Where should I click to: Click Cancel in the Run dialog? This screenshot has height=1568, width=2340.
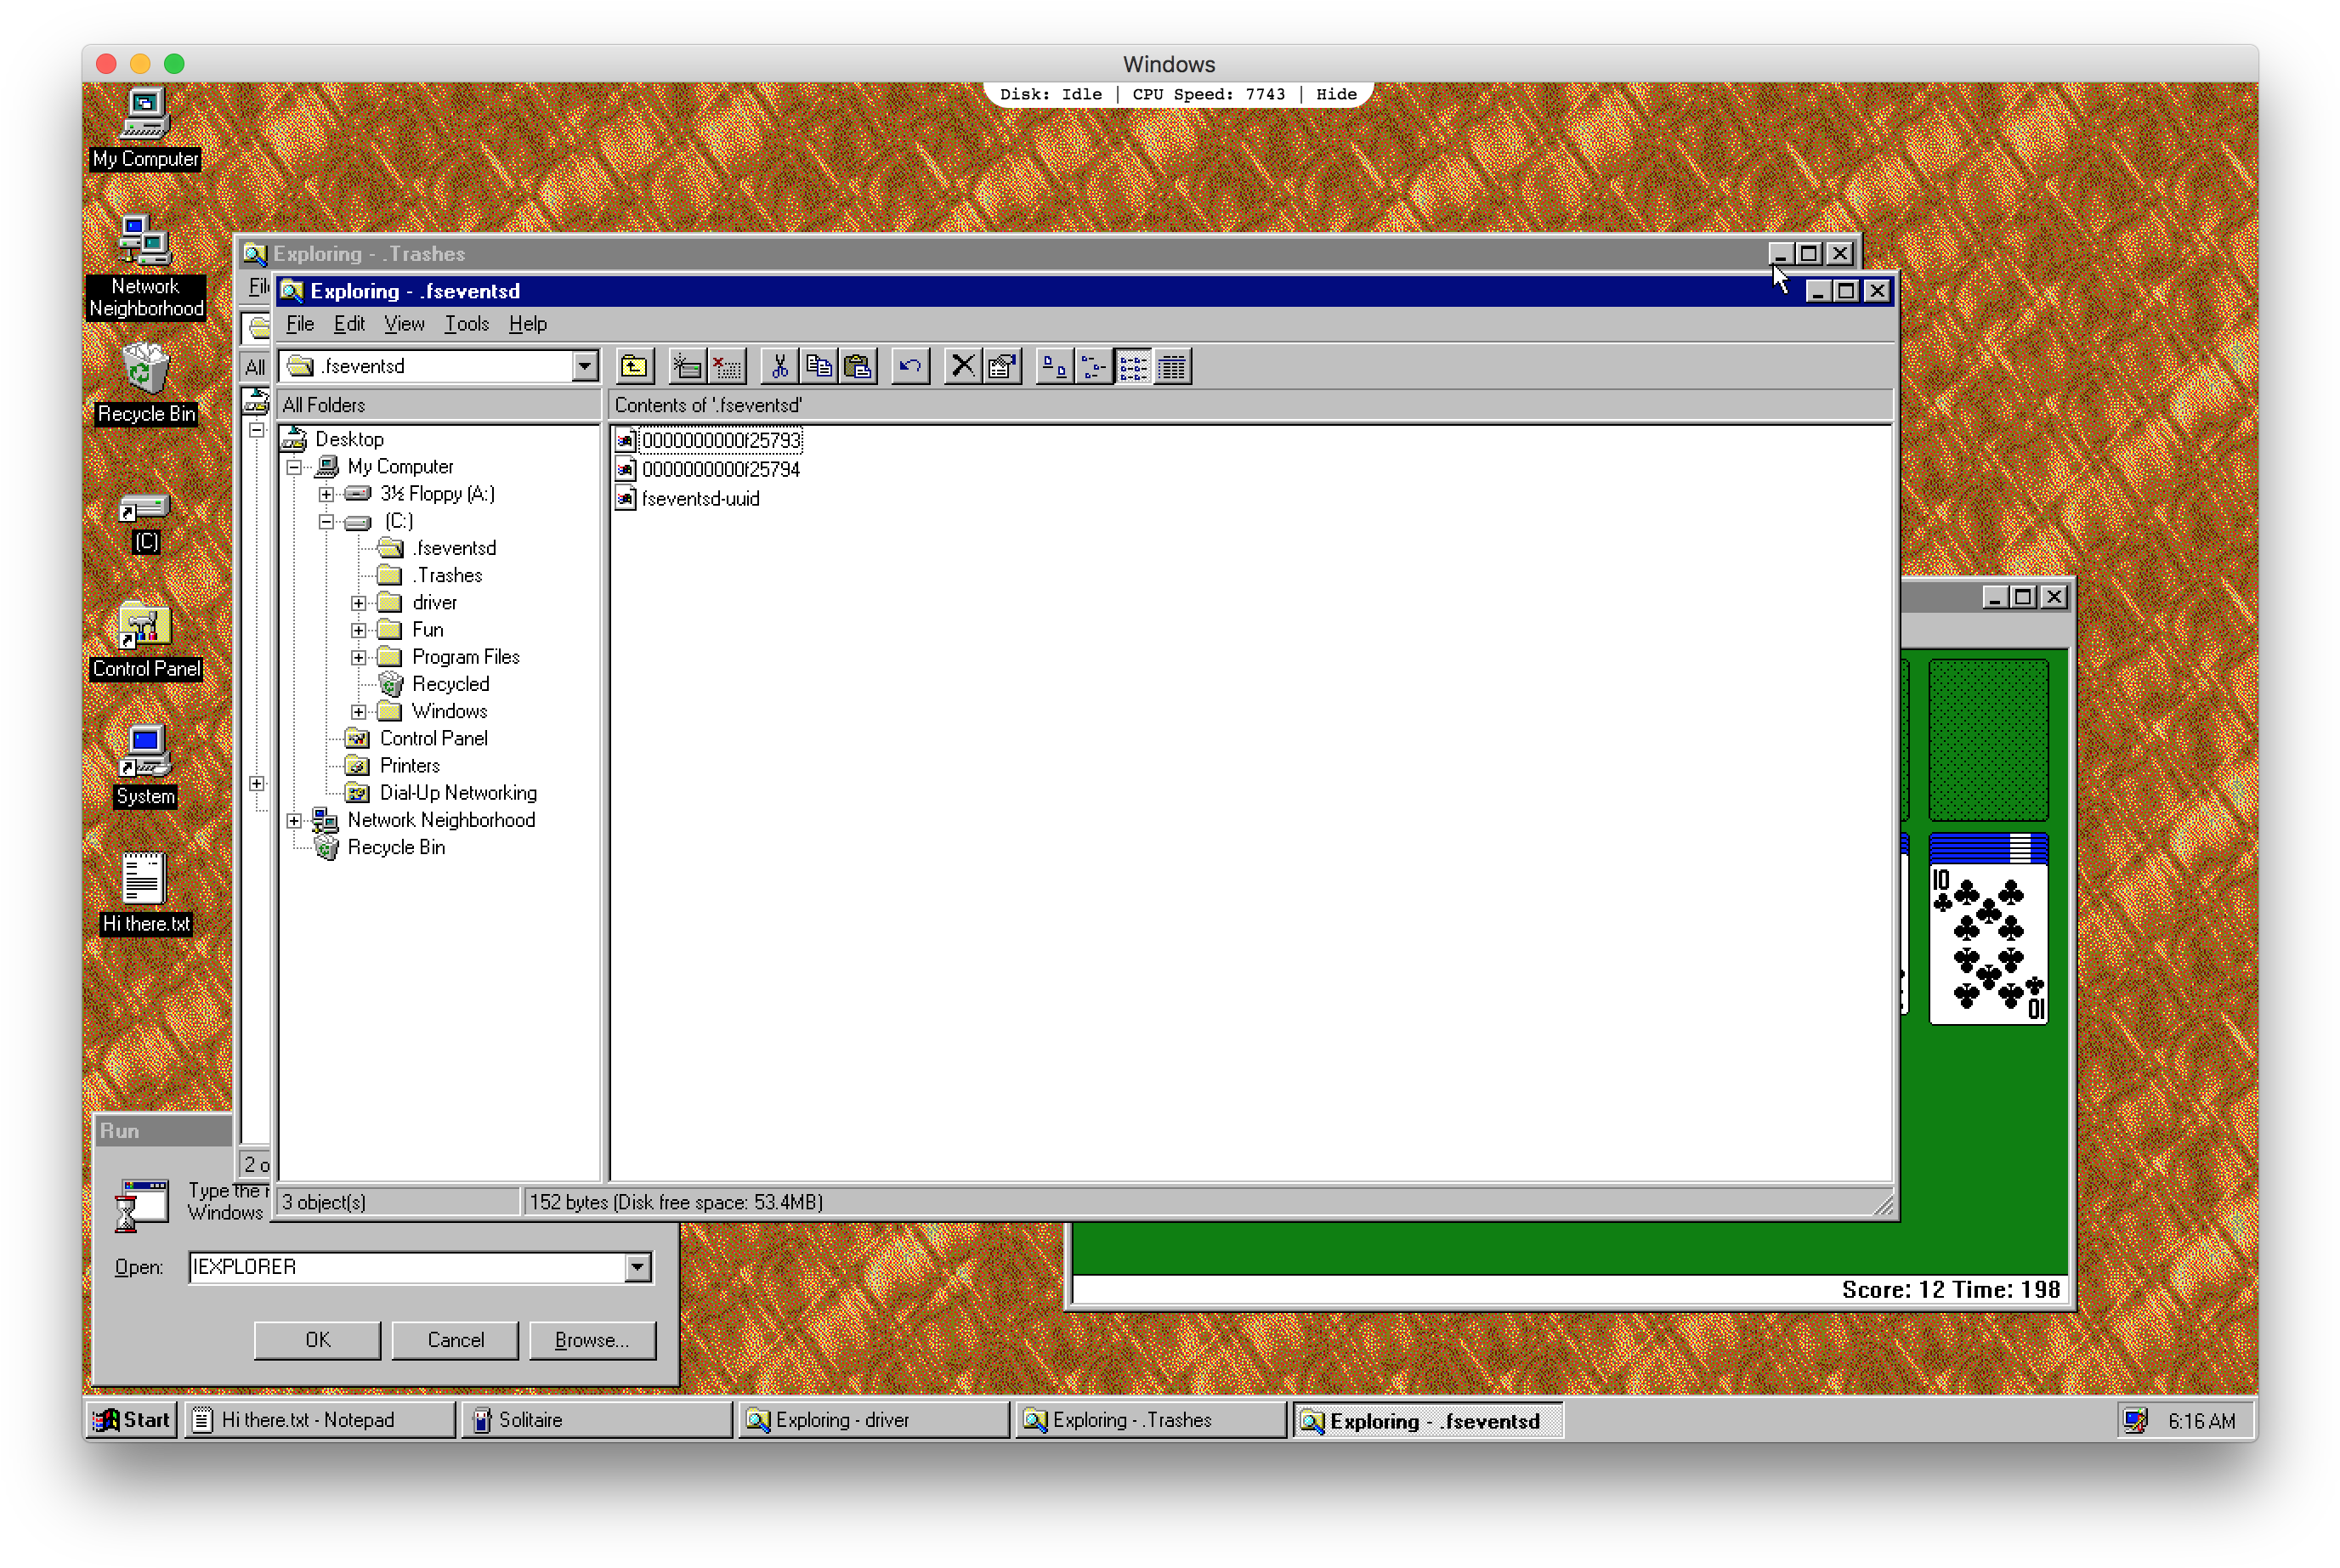455,1340
